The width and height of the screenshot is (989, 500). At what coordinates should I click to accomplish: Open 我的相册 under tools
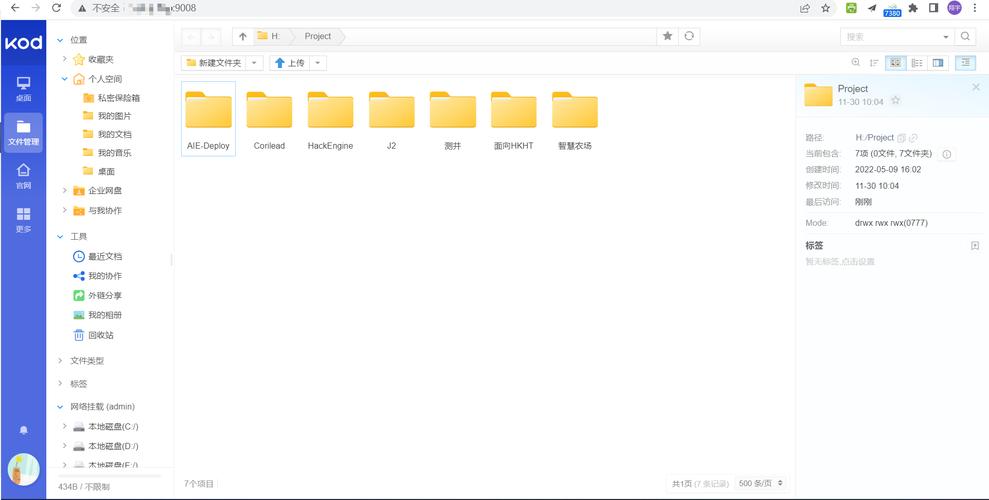click(98, 315)
